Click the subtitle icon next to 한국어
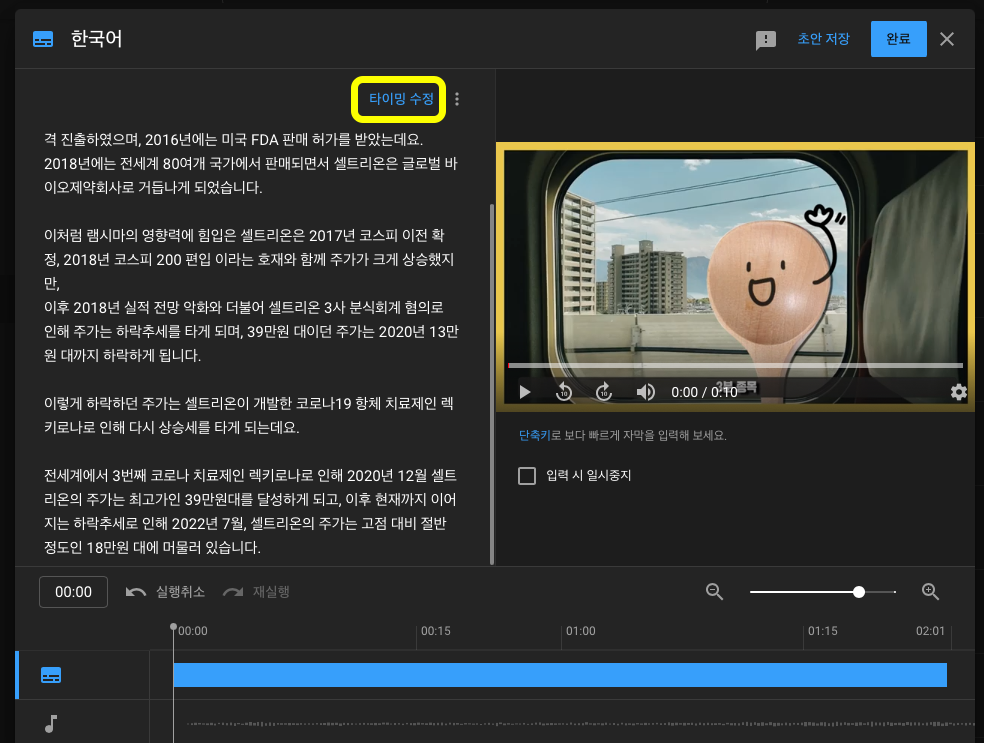The height and width of the screenshot is (743, 984). click(x=43, y=40)
